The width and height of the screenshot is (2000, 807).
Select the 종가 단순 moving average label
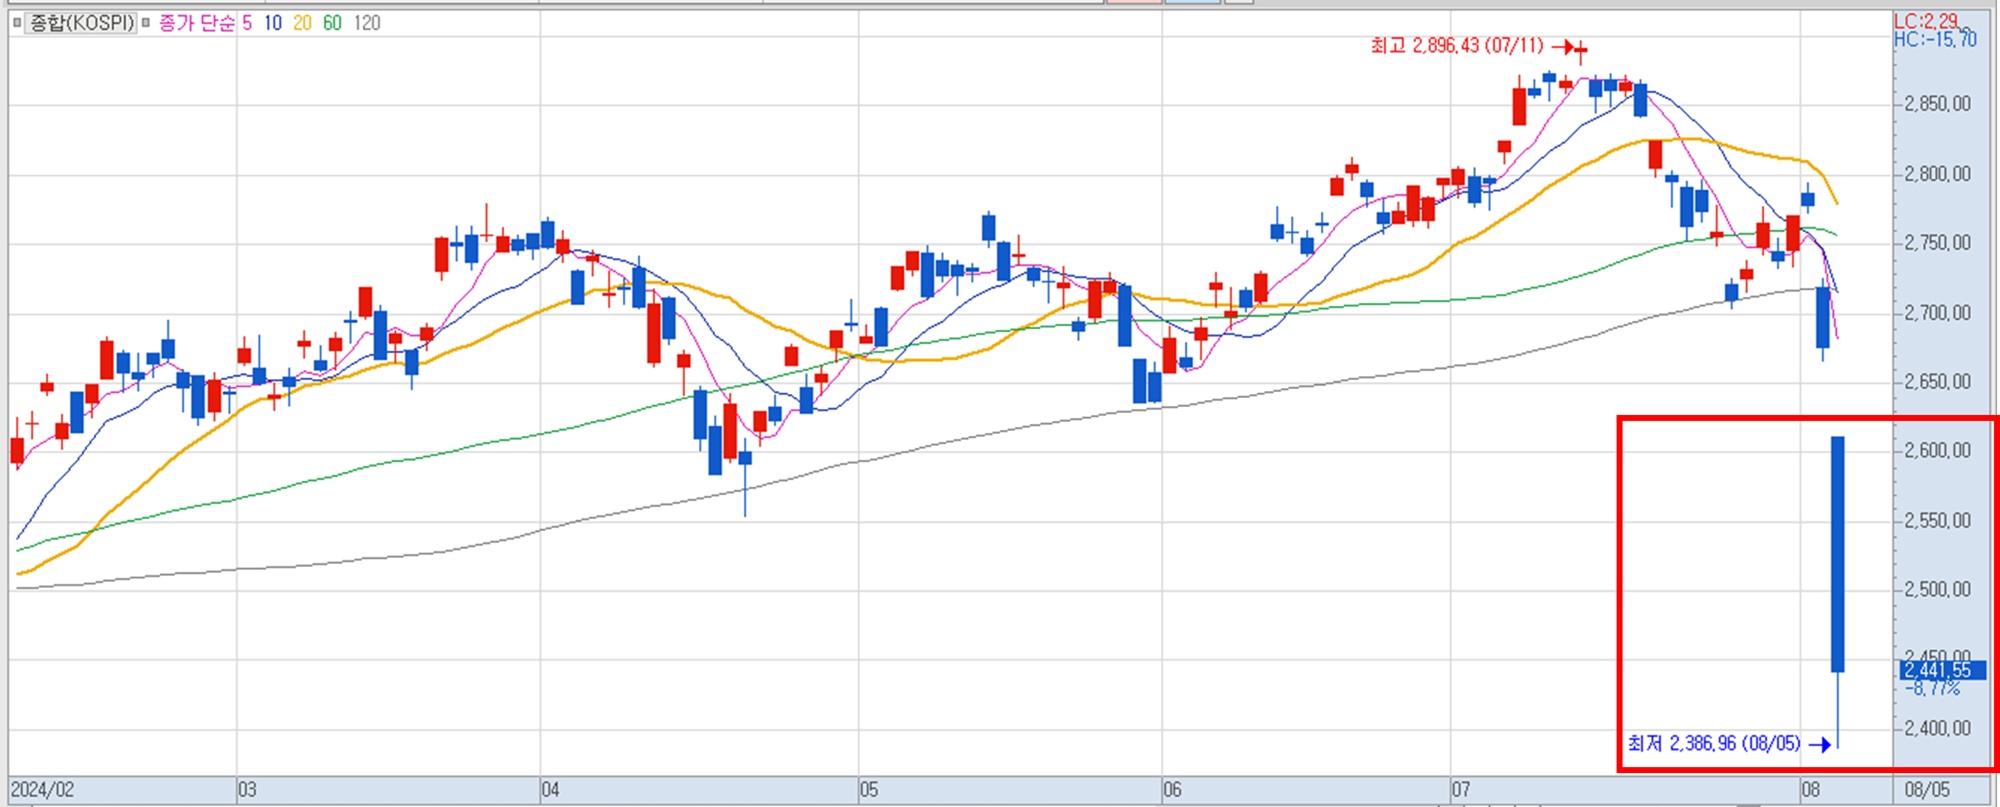tap(197, 22)
